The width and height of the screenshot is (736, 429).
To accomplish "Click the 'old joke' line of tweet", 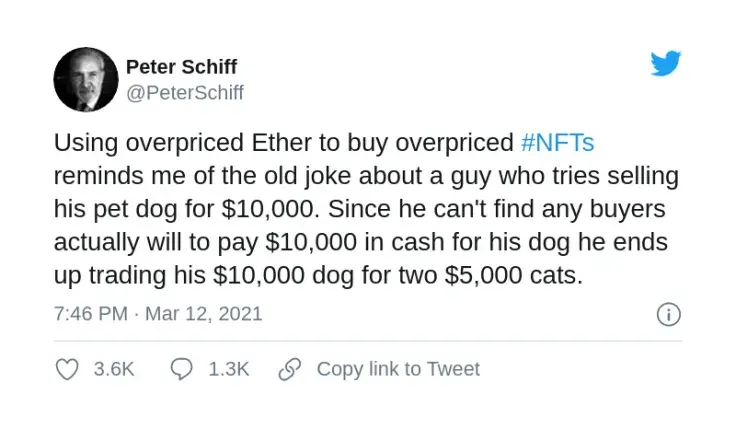I will click(x=366, y=176).
